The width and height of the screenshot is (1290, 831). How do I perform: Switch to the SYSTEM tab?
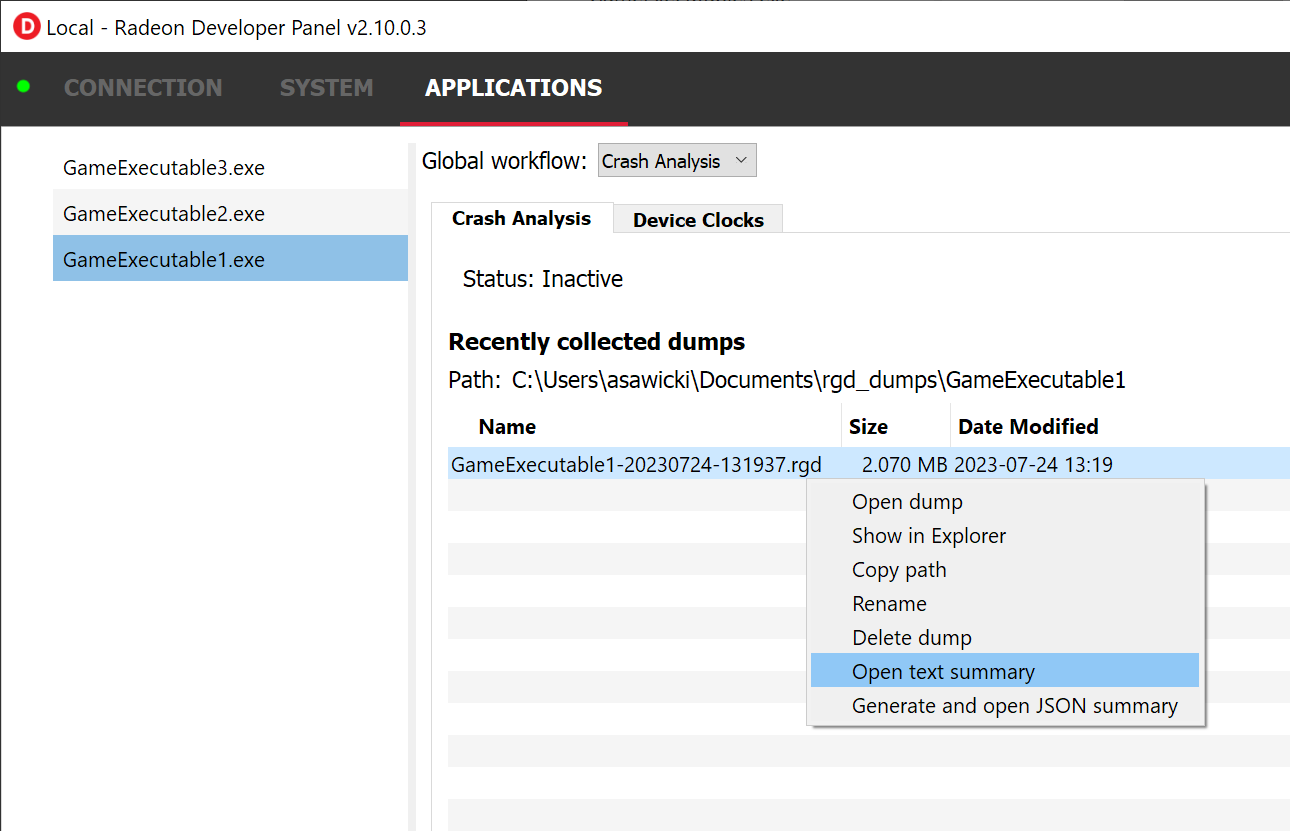pyautogui.click(x=326, y=88)
